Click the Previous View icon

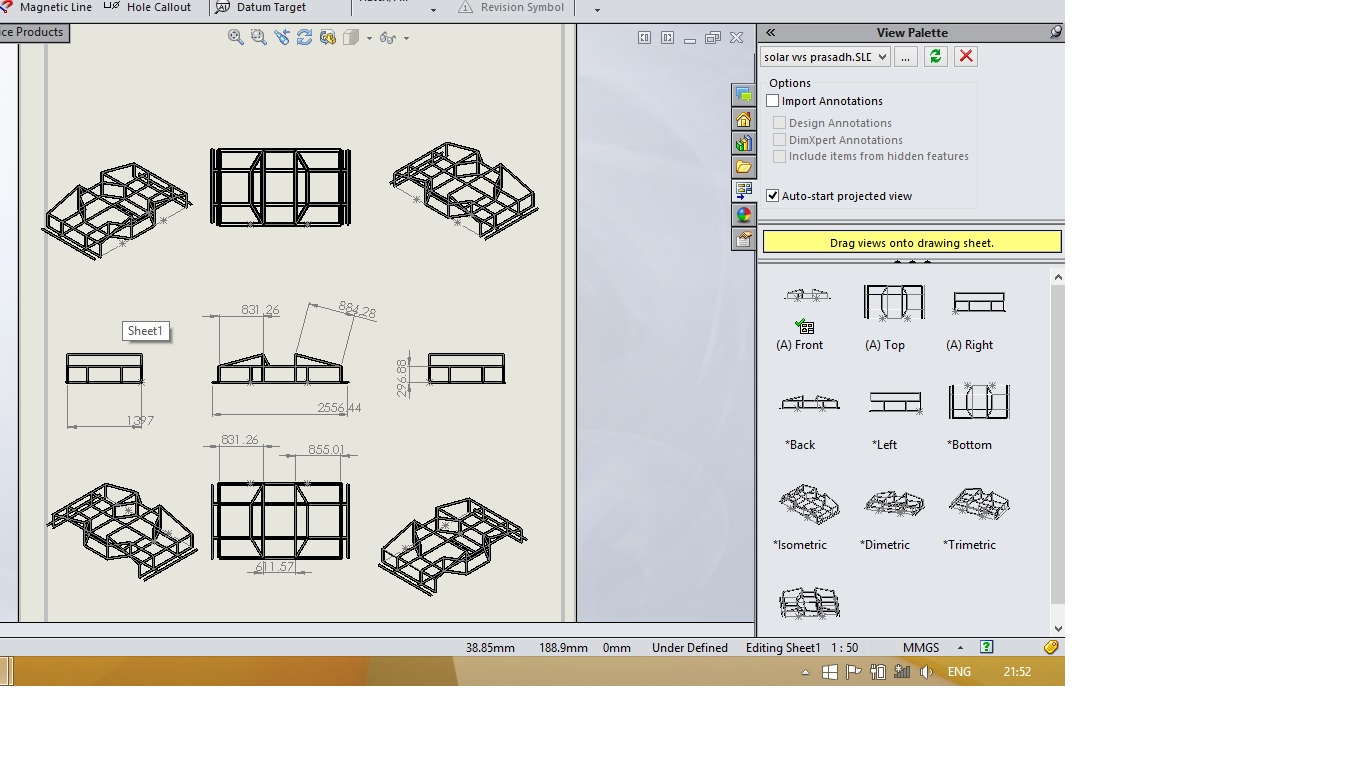pos(282,37)
